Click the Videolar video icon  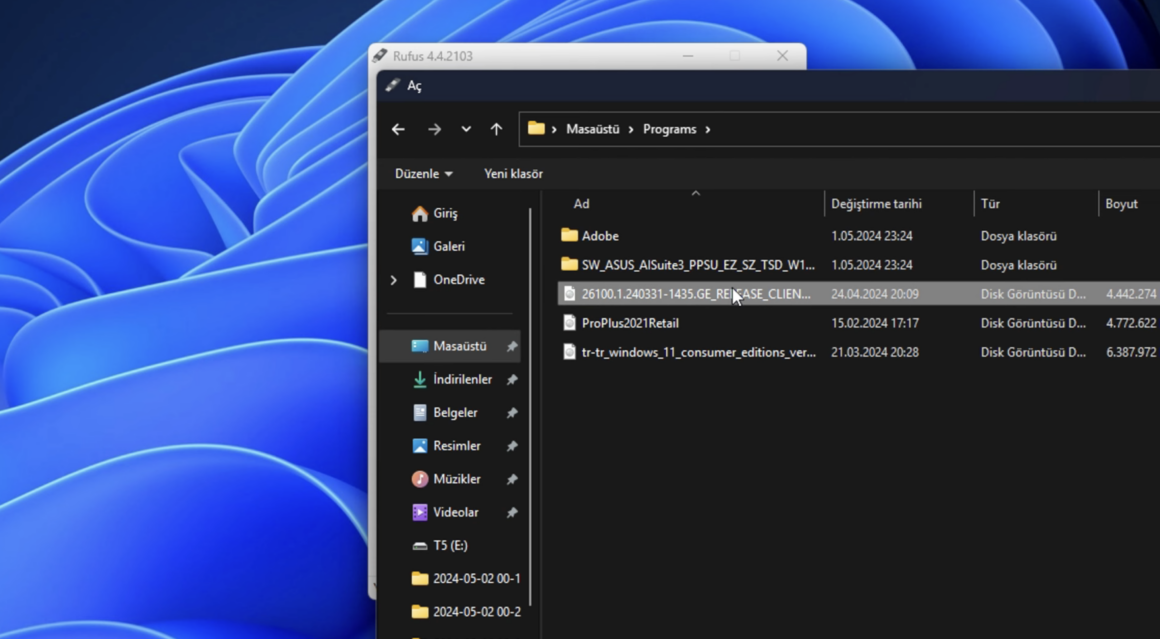point(419,512)
